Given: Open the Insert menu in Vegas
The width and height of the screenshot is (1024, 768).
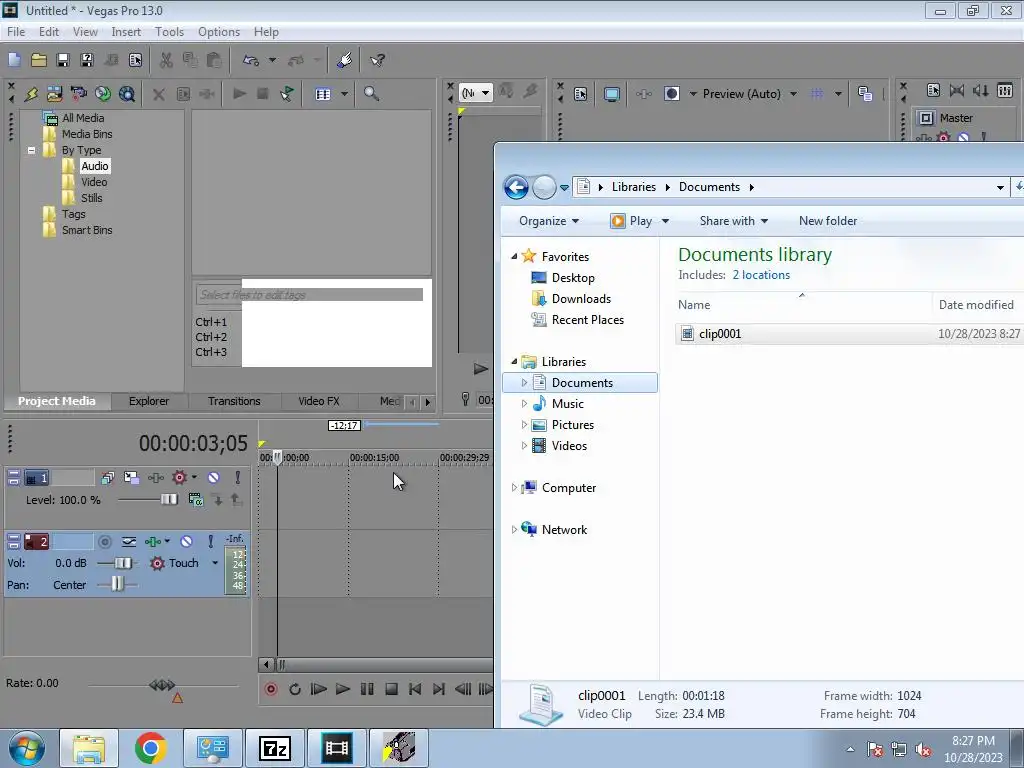Looking at the screenshot, I should click(125, 31).
